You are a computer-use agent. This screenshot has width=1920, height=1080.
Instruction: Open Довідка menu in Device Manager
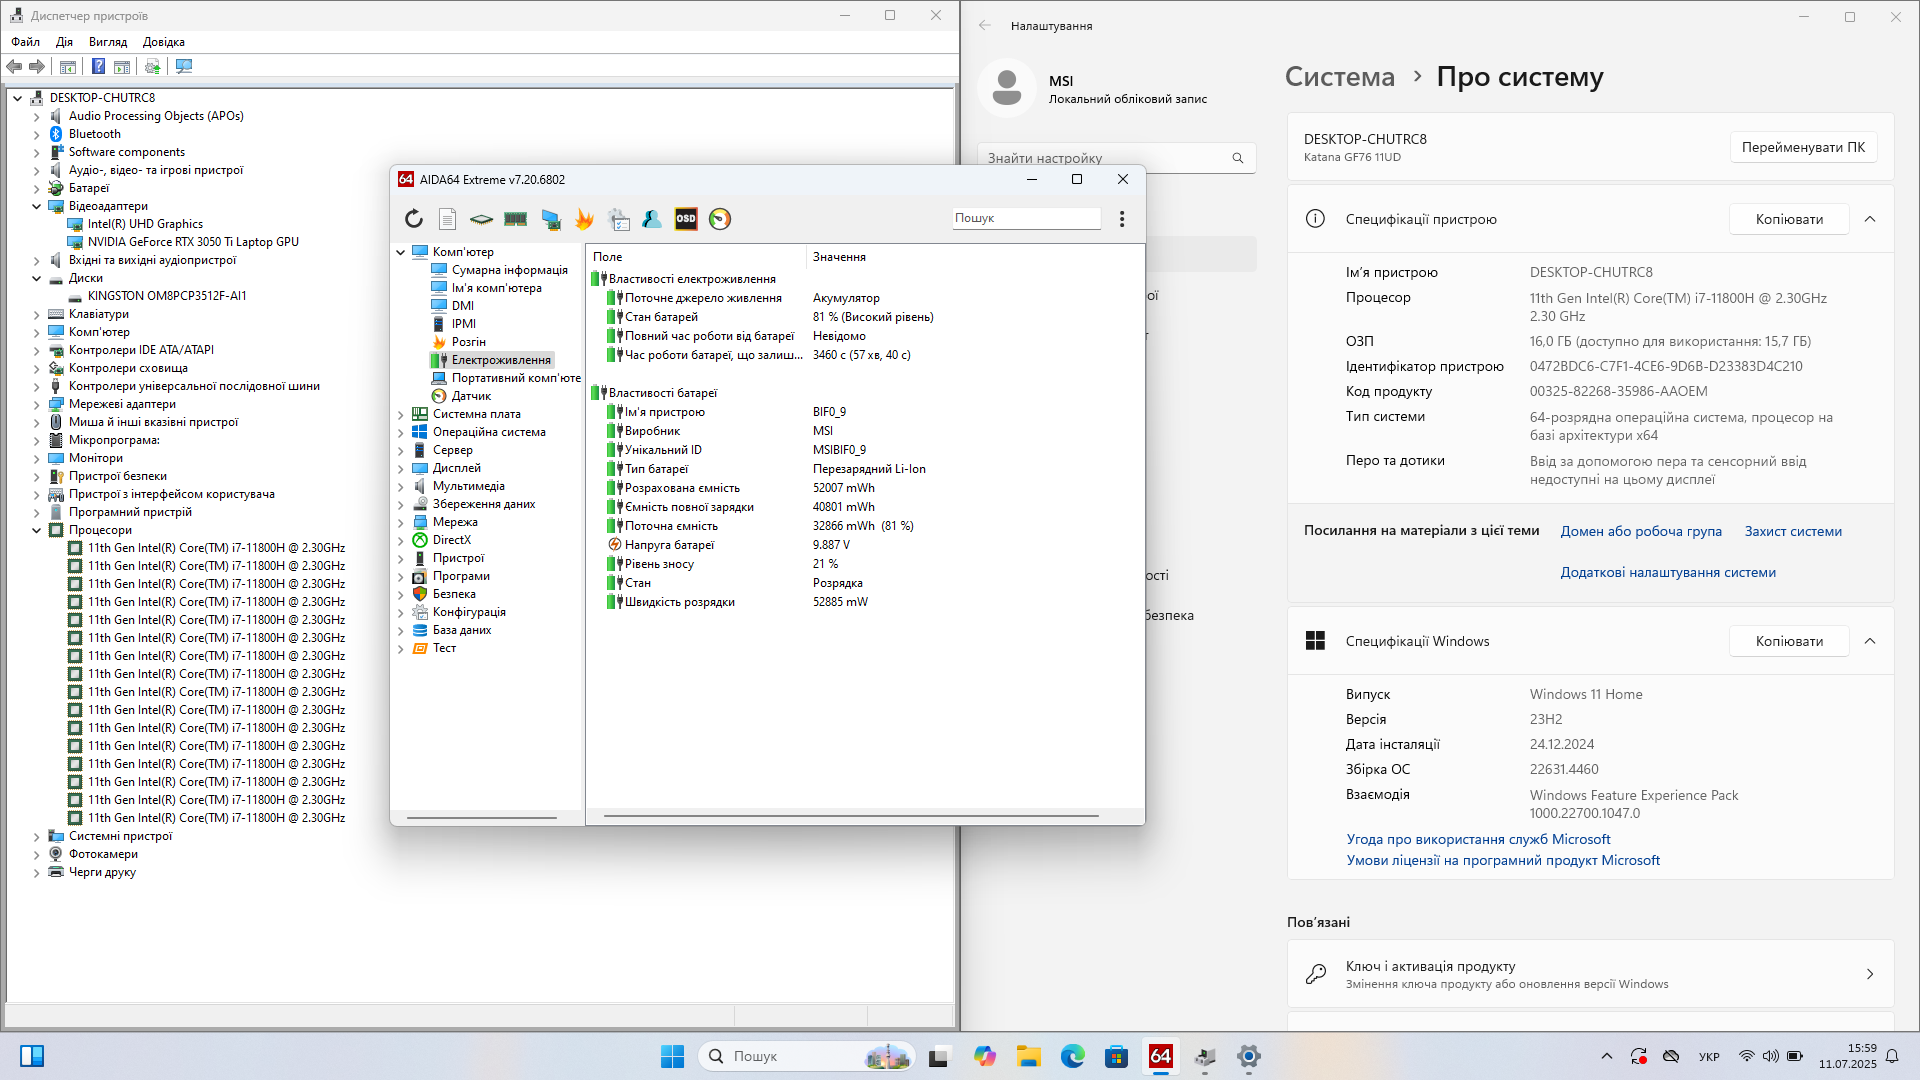(x=164, y=42)
